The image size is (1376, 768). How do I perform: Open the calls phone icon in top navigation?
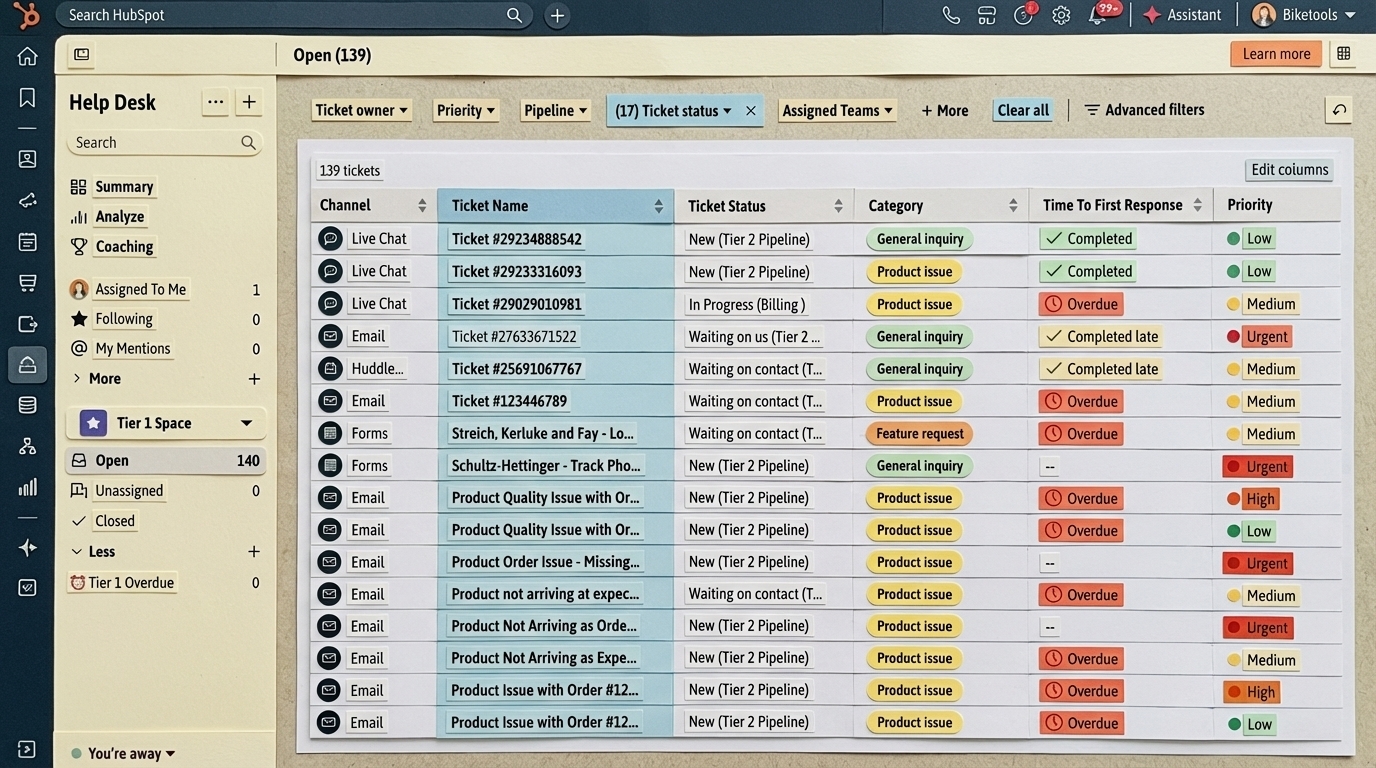point(950,14)
